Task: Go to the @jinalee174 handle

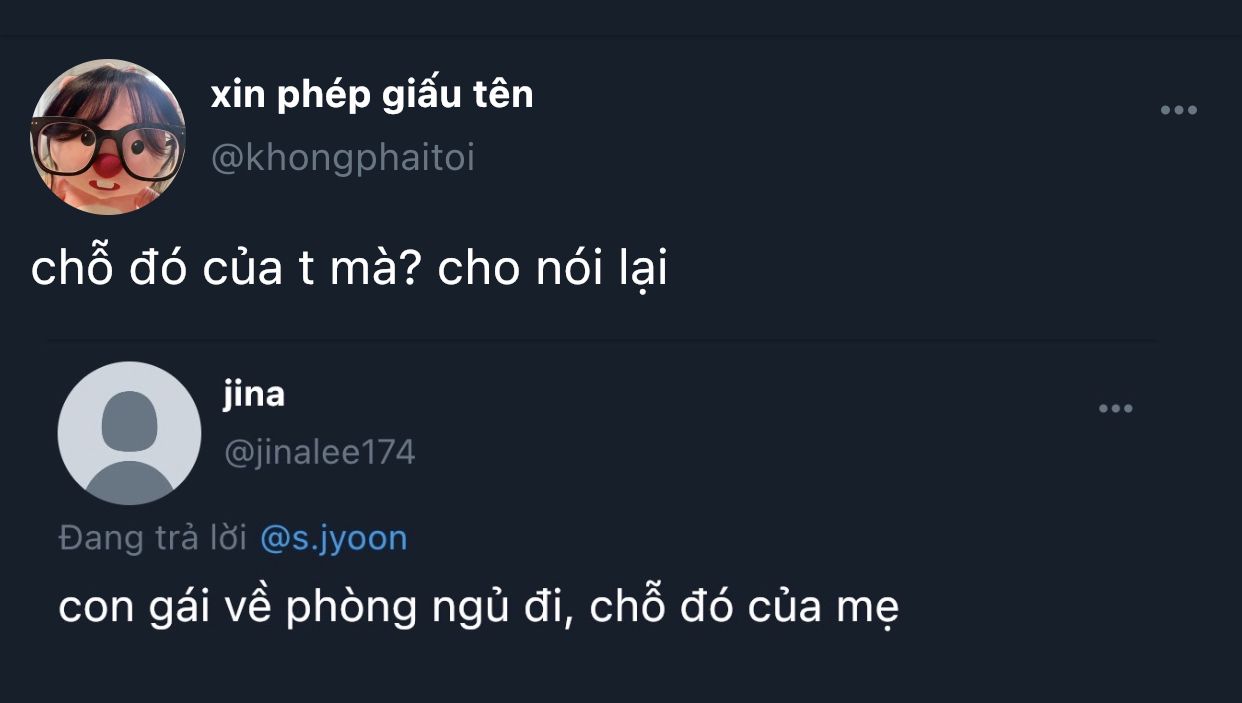Action: tap(319, 452)
